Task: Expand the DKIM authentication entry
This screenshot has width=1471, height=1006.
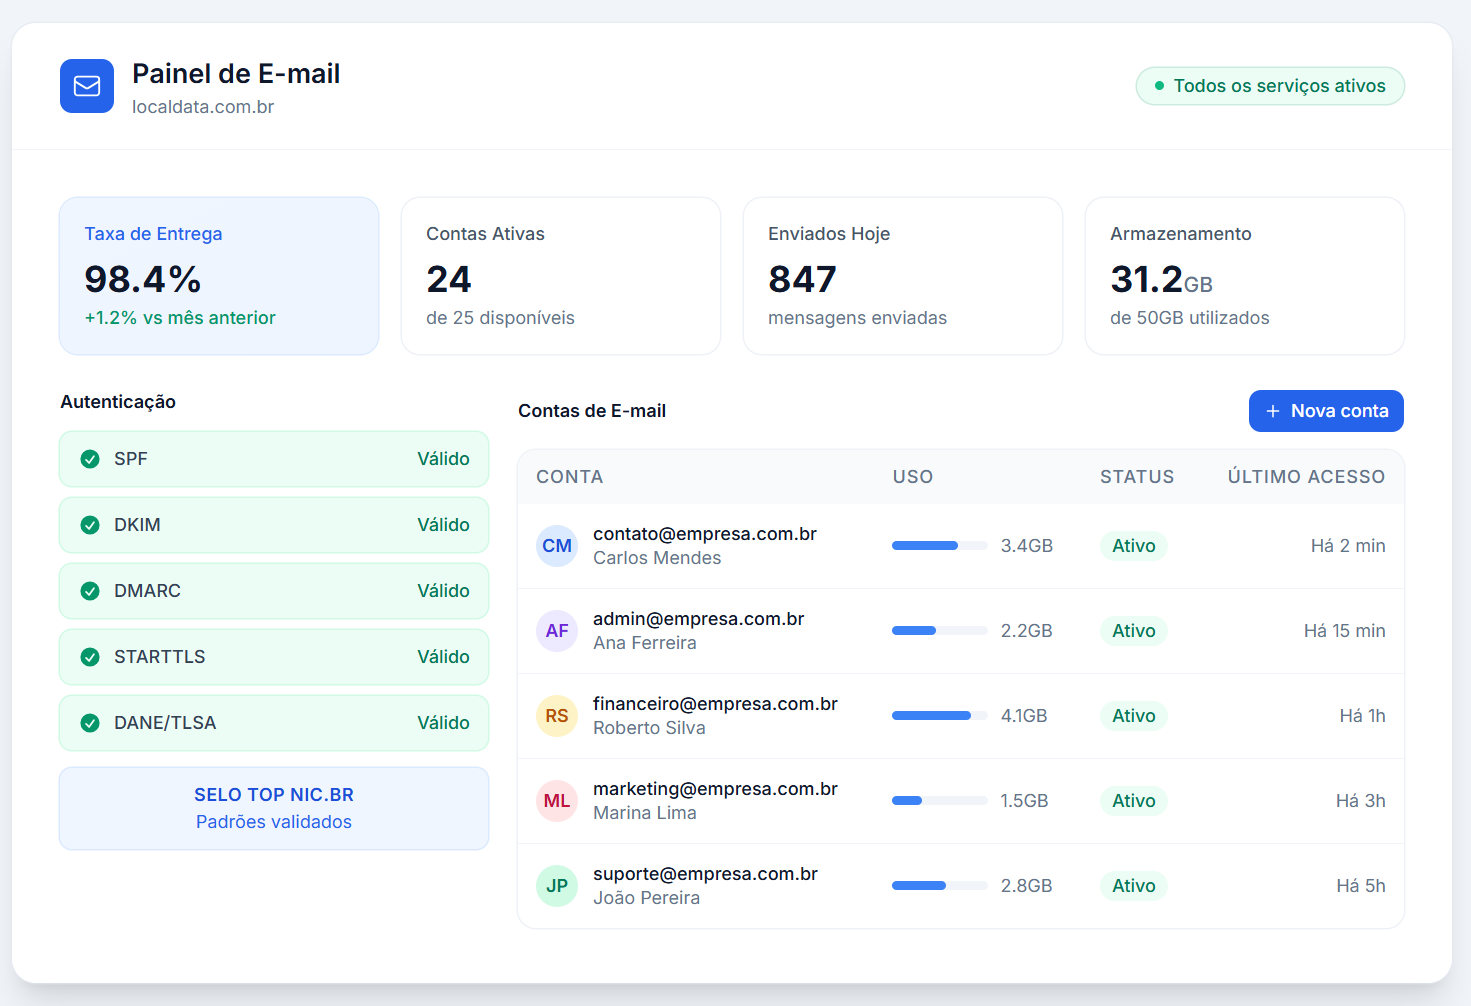Action: coord(273,524)
